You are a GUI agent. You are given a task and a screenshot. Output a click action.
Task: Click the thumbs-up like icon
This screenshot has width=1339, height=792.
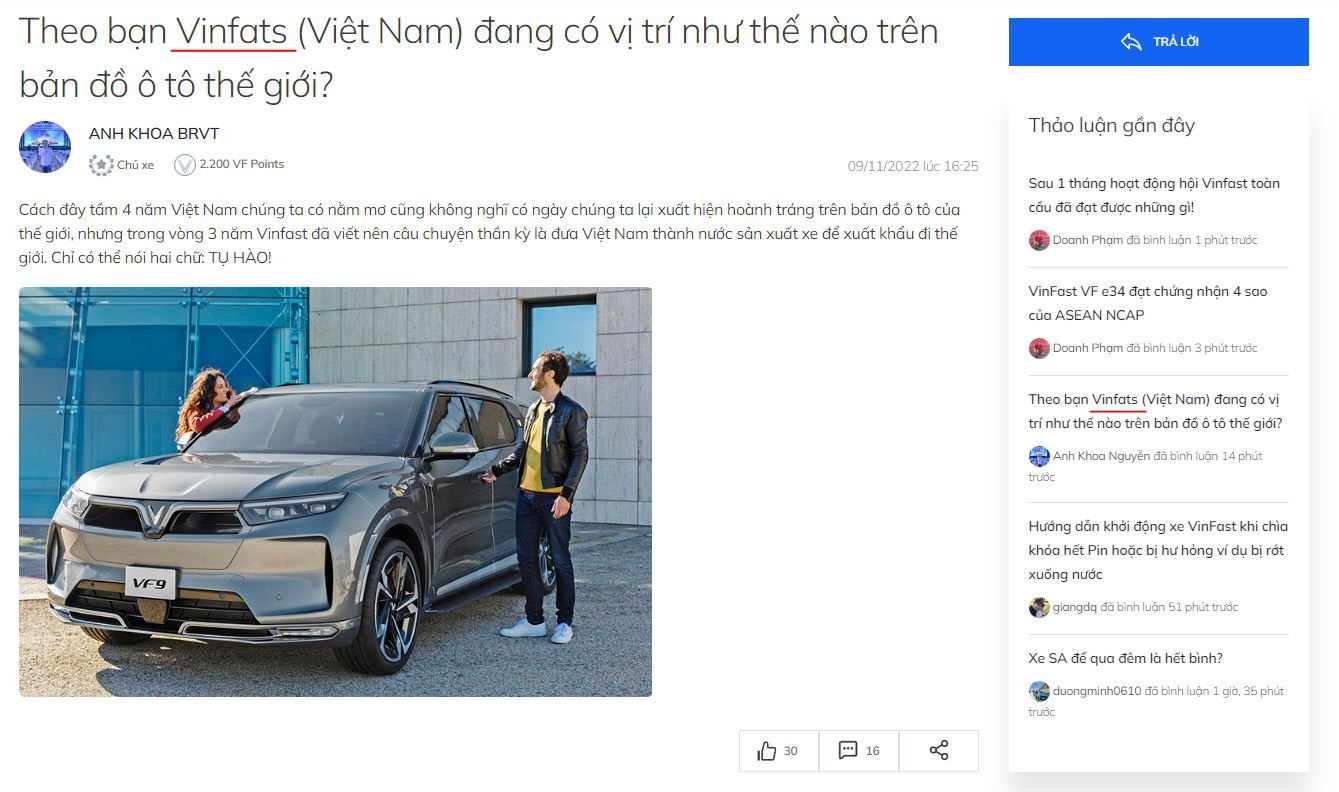[767, 751]
